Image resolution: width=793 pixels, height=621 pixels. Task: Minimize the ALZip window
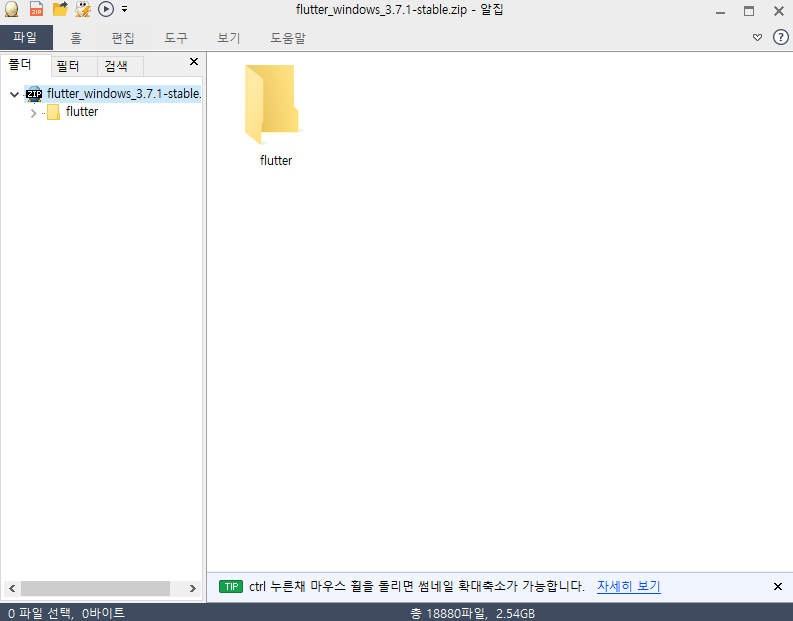(x=721, y=12)
